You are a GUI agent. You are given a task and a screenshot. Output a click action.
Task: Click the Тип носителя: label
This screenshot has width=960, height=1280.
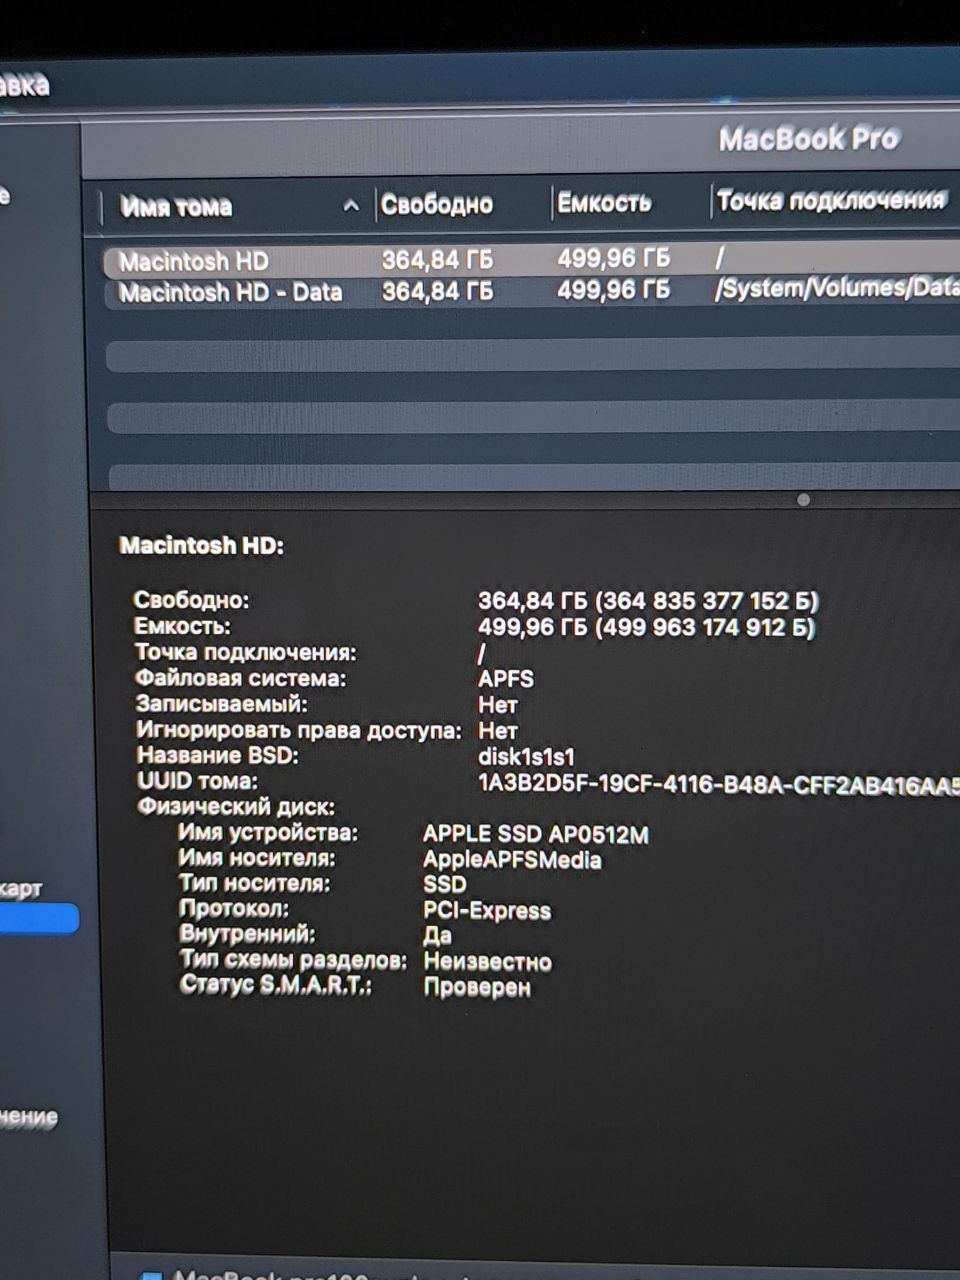(255, 883)
